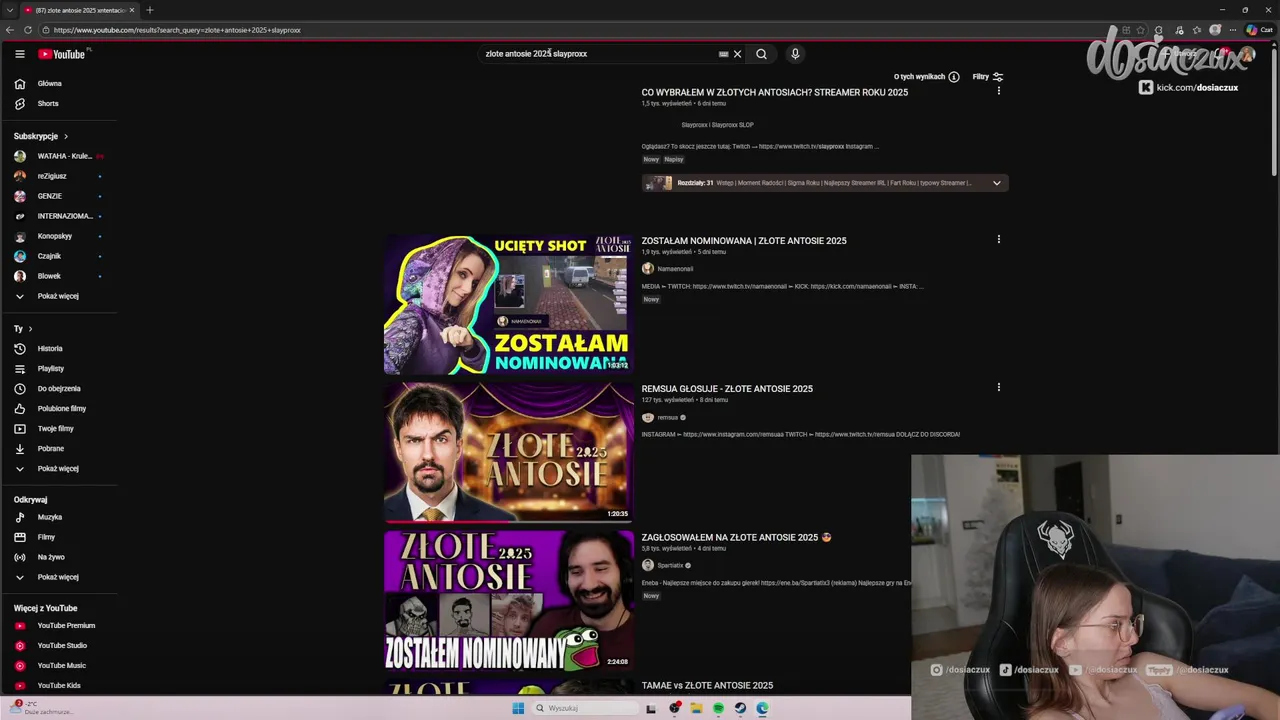The height and width of the screenshot is (720, 1280).
Task: Open the Ty section header
Action: 23,329
